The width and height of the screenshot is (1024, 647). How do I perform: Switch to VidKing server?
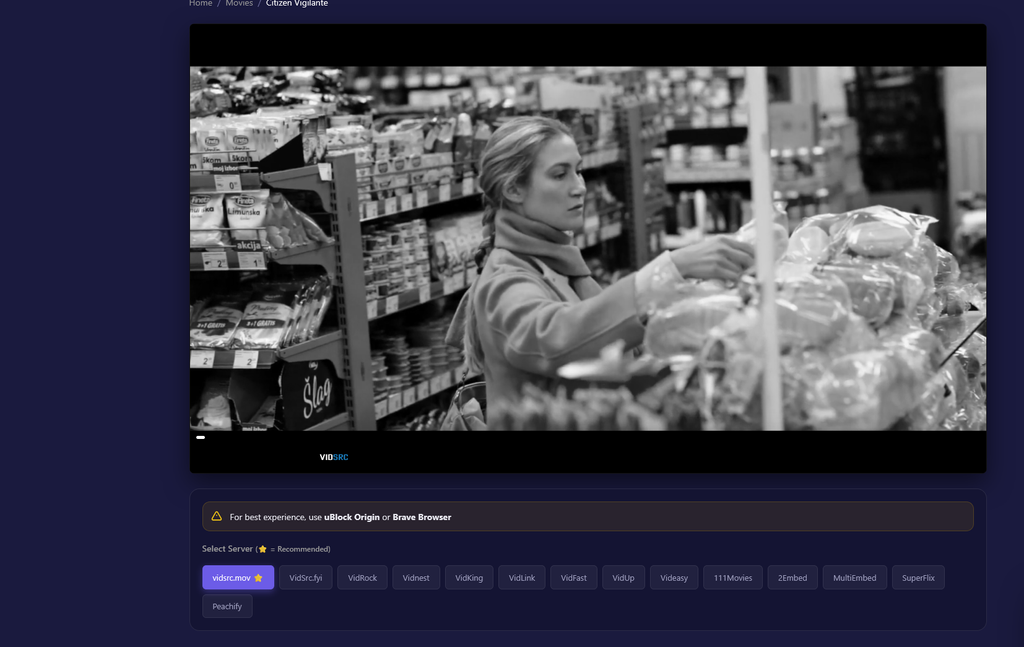click(x=469, y=578)
